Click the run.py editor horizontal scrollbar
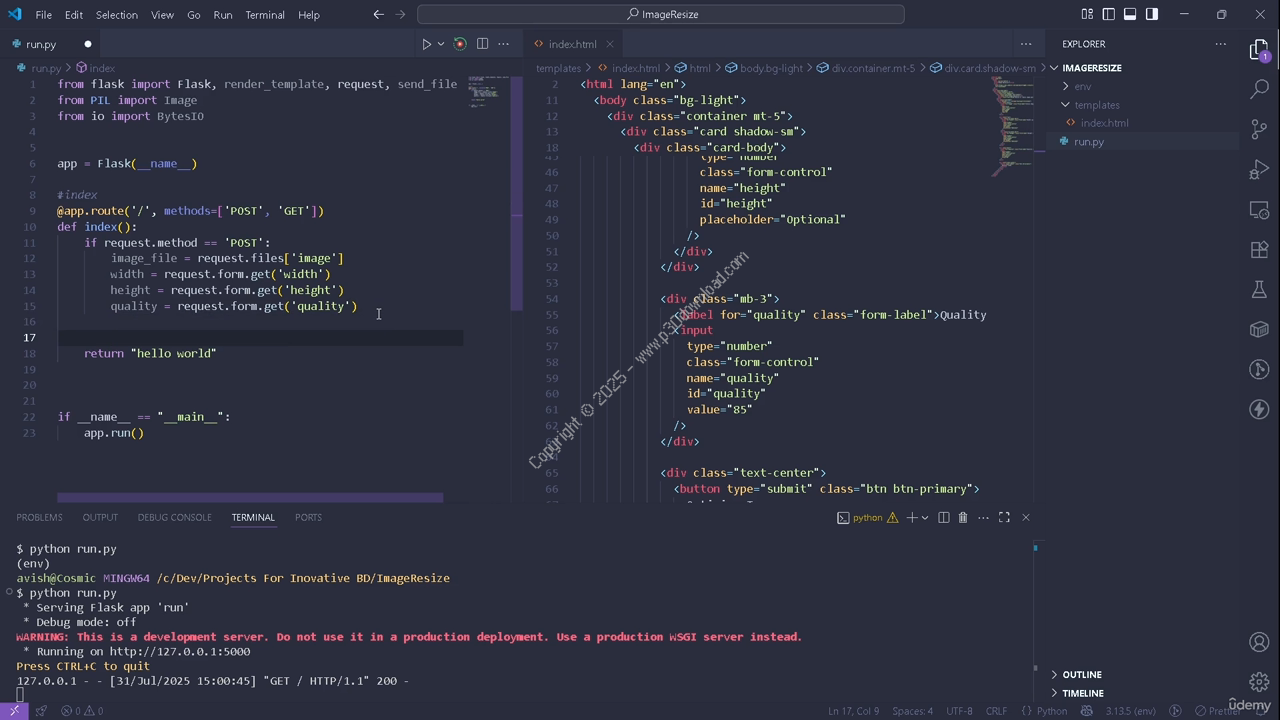 tap(250, 497)
